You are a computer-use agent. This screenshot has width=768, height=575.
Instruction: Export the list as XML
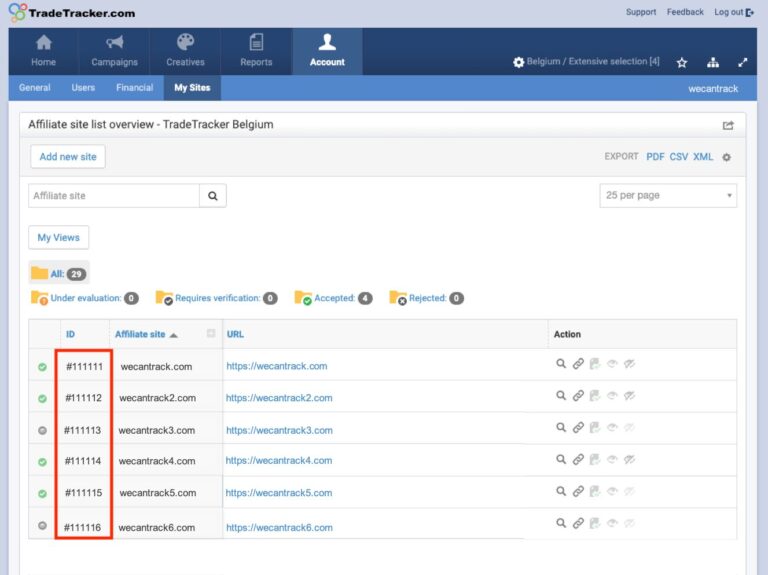point(703,157)
